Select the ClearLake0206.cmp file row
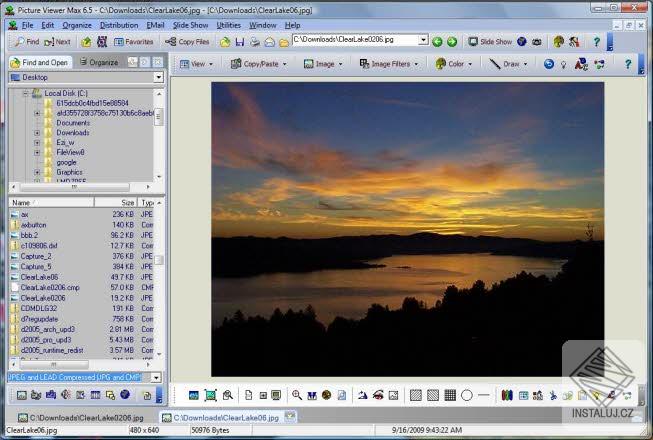653x440 pixels. click(81, 287)
